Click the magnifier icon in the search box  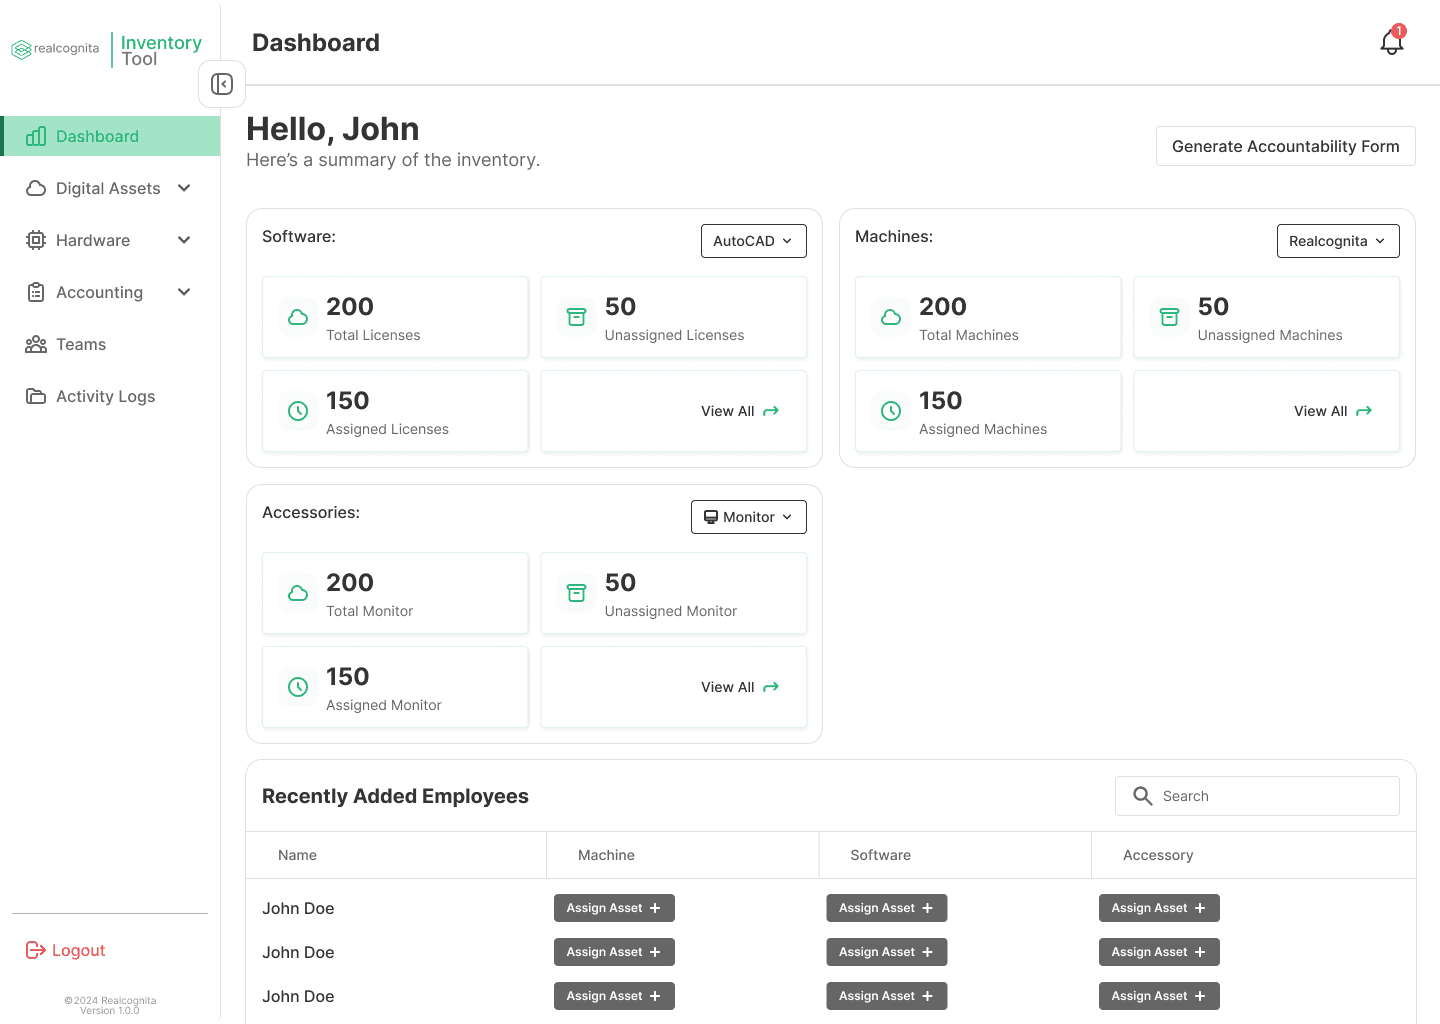1142,796
